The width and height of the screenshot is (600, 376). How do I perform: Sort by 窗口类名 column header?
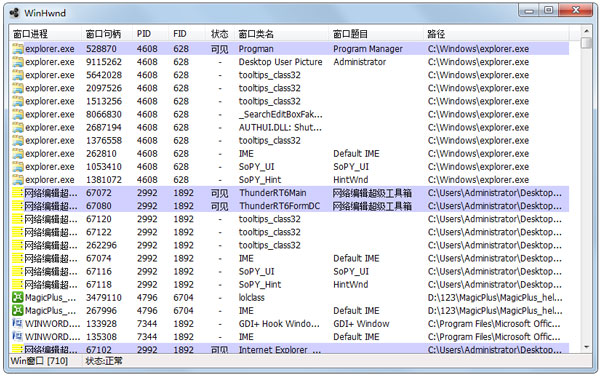[x=281, y=34]
